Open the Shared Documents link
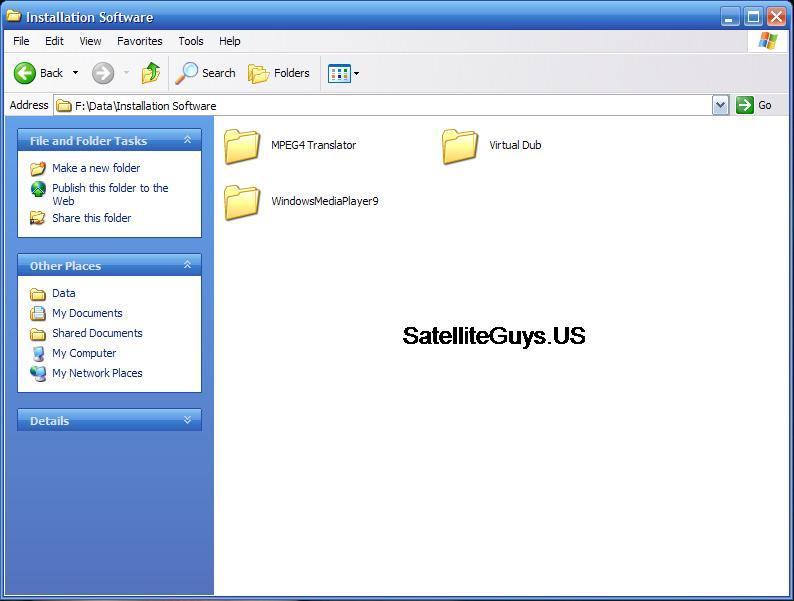Screen dimensions: 794x601 97,333
